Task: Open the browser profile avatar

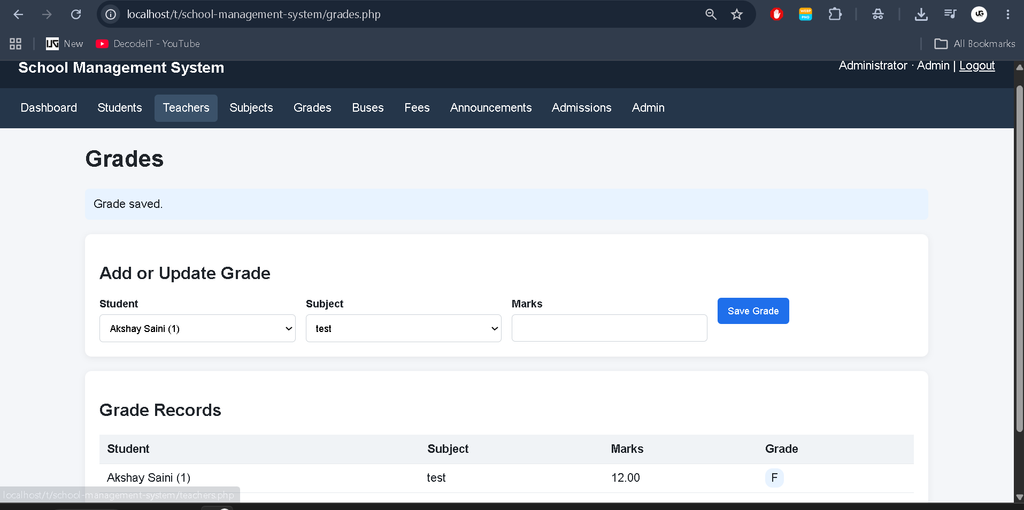Action: (979, 14)
